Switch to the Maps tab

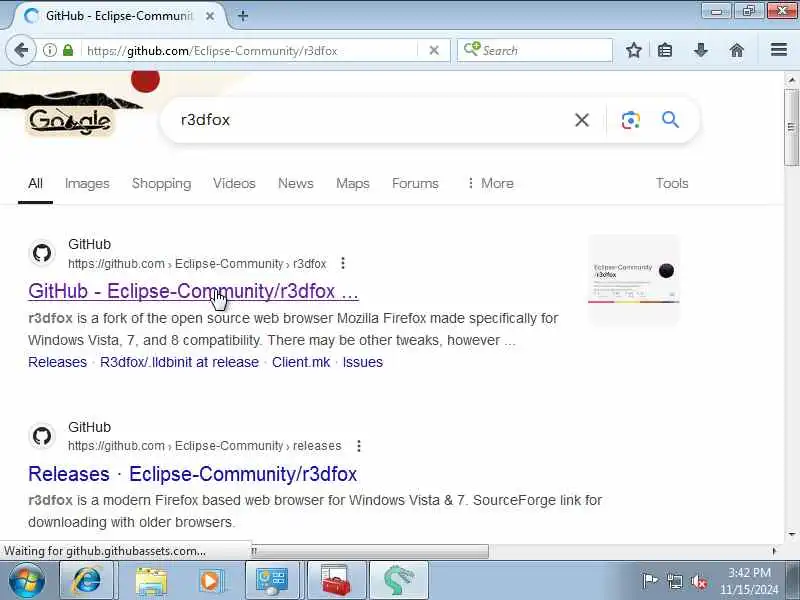(353, 184)
